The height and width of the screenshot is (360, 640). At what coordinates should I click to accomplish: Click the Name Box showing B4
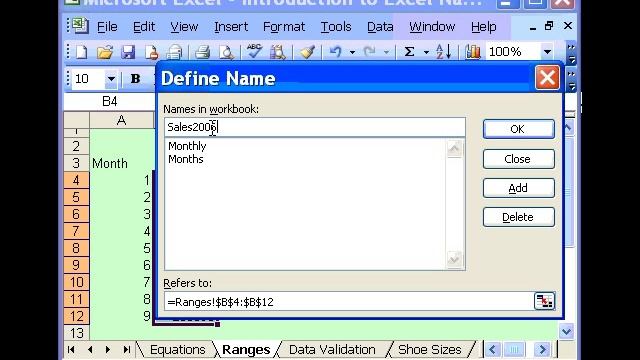tap(109, 101)
